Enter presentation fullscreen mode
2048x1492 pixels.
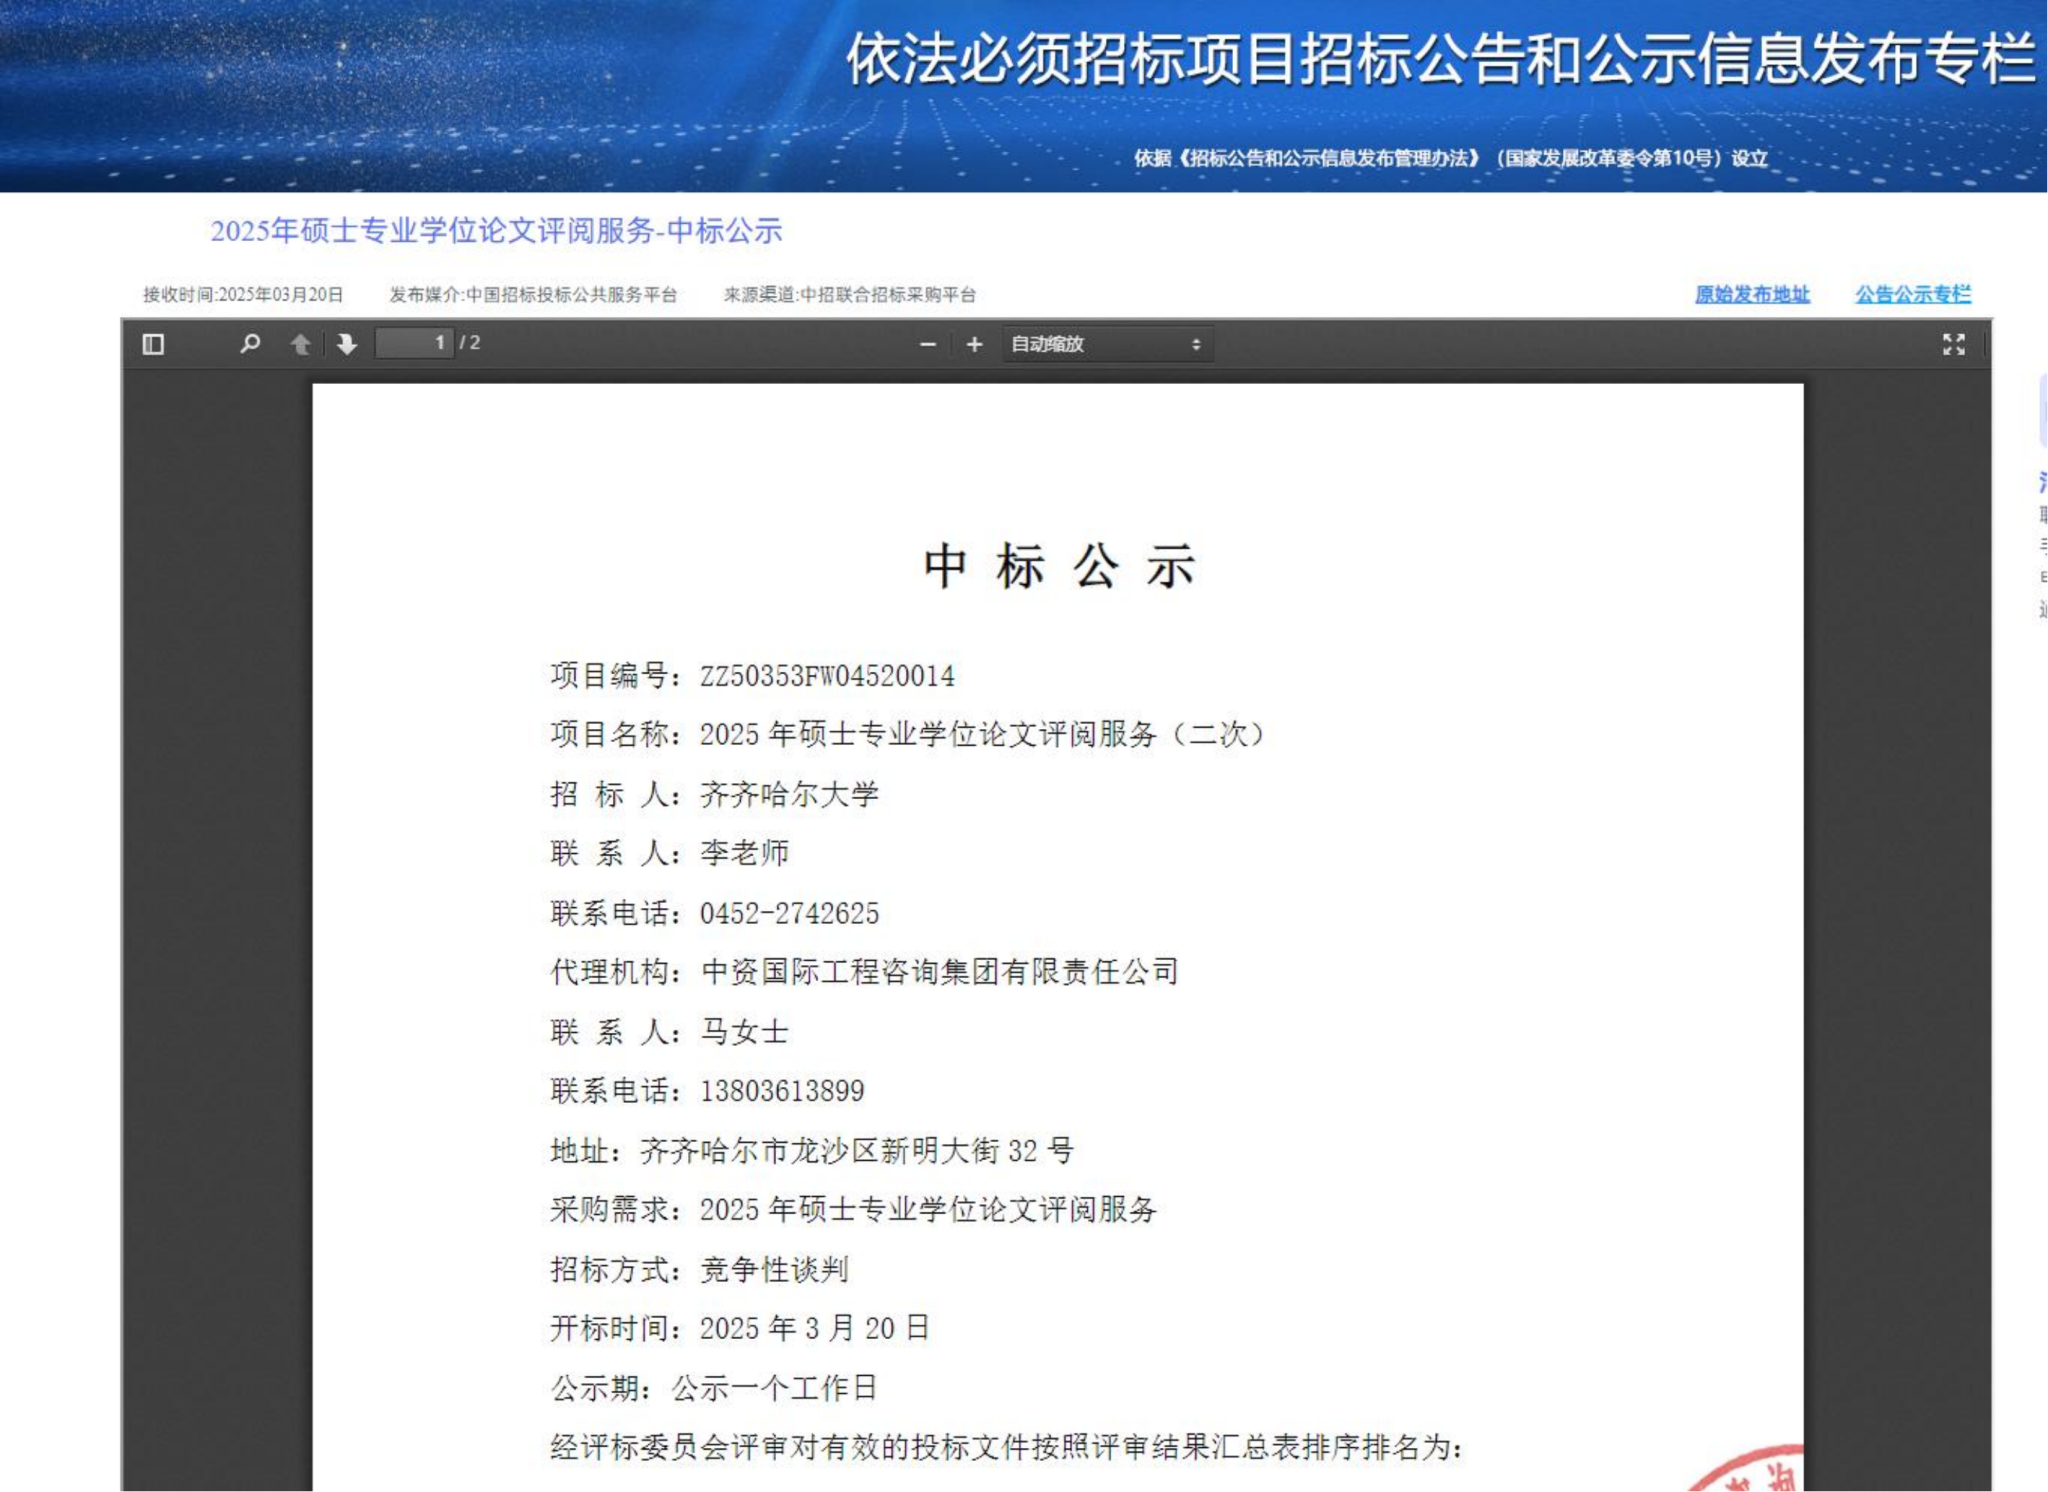1953,344
